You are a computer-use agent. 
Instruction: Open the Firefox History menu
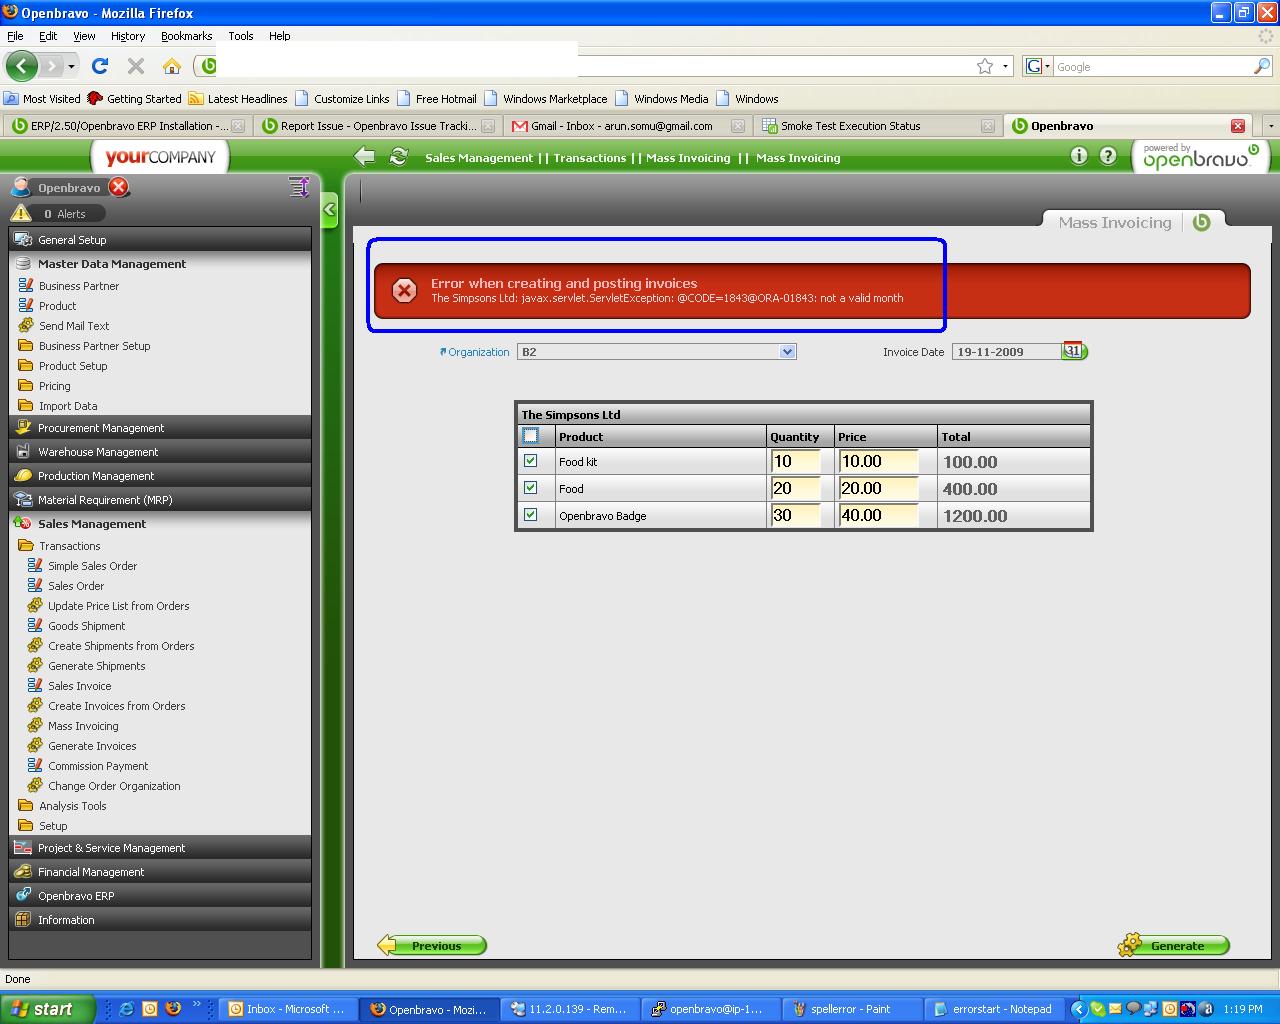click(128, 36)
